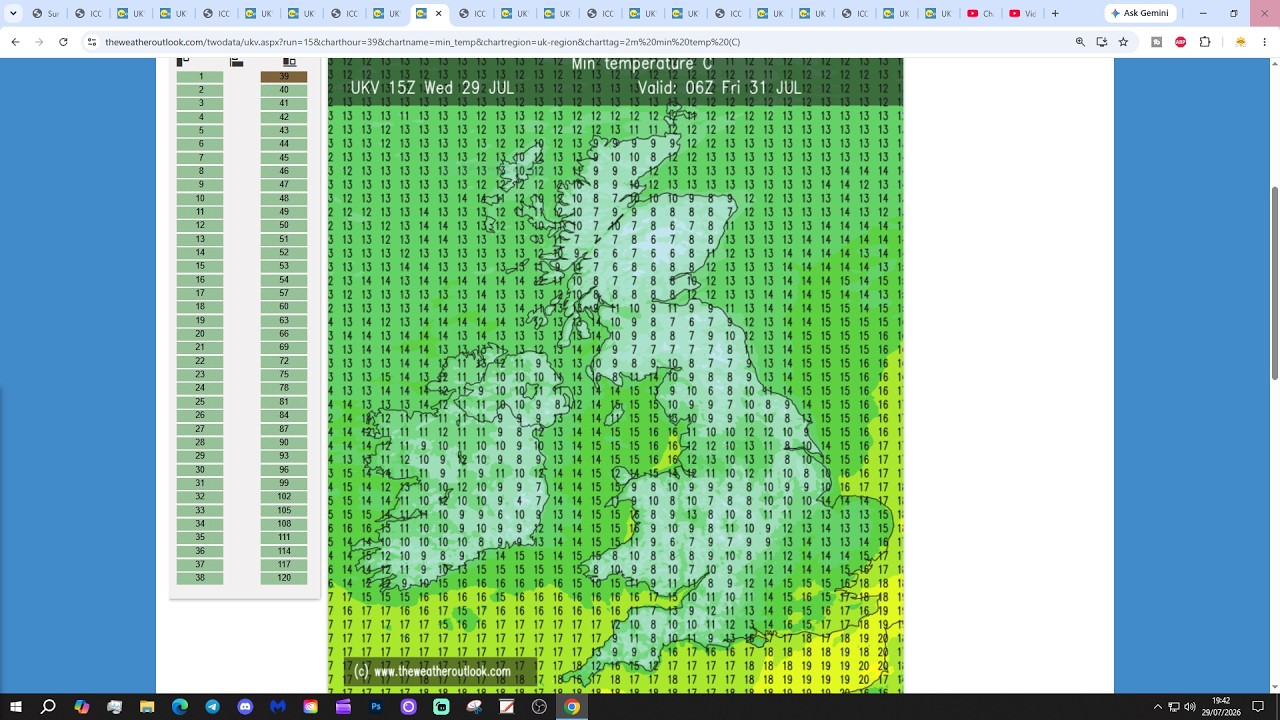
Task: Select forecast hour 24
Action: 200,388
